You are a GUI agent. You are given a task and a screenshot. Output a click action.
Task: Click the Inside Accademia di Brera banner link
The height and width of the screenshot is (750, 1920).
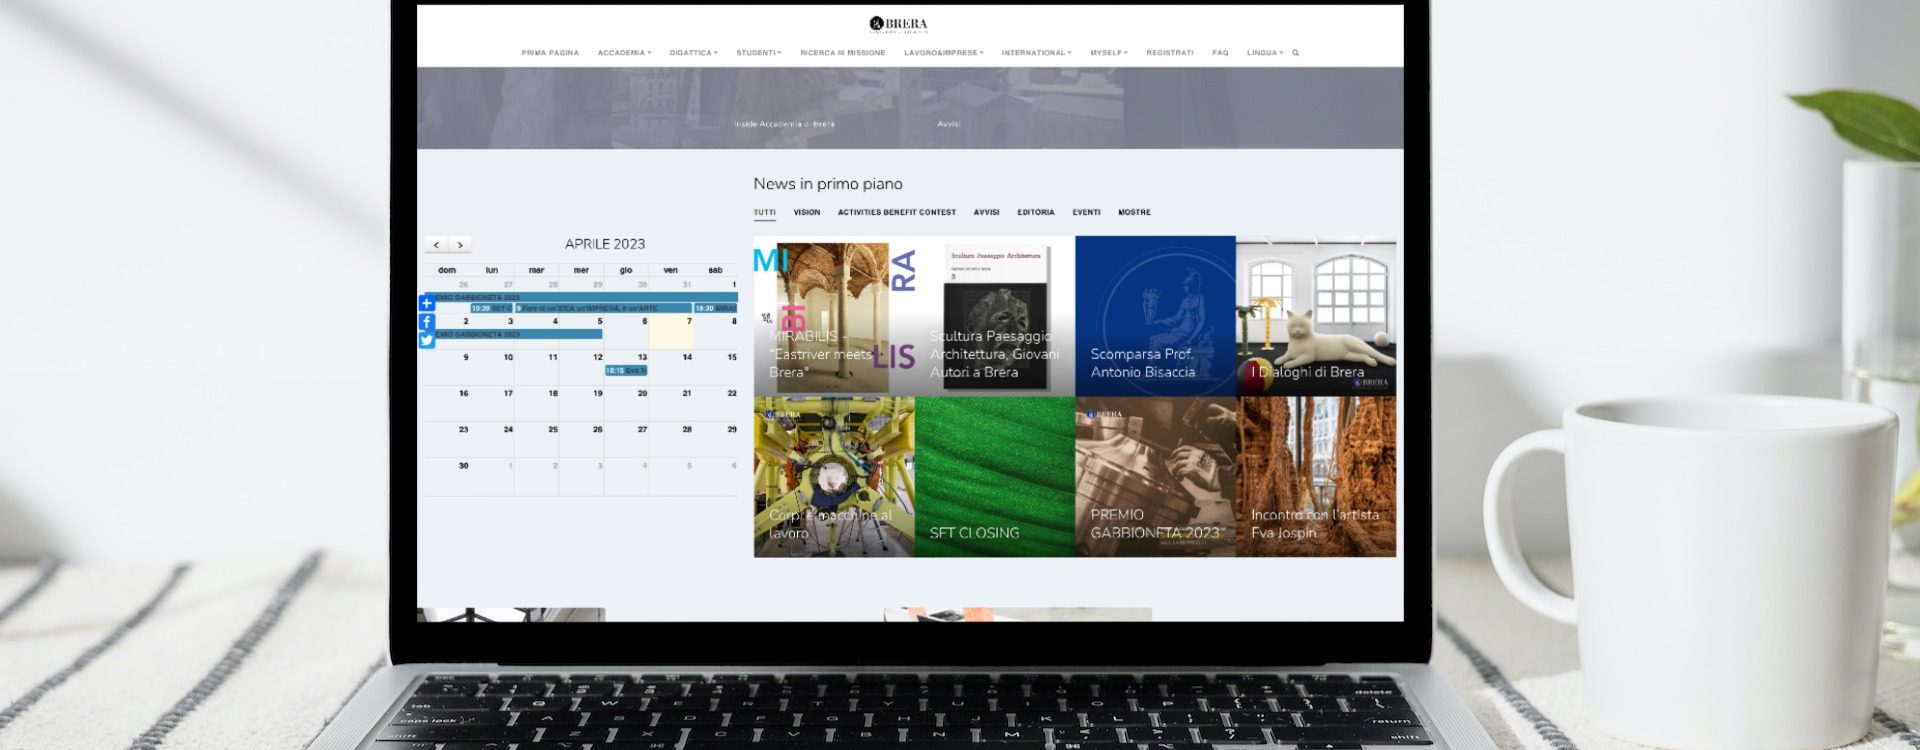pos(784,124)
